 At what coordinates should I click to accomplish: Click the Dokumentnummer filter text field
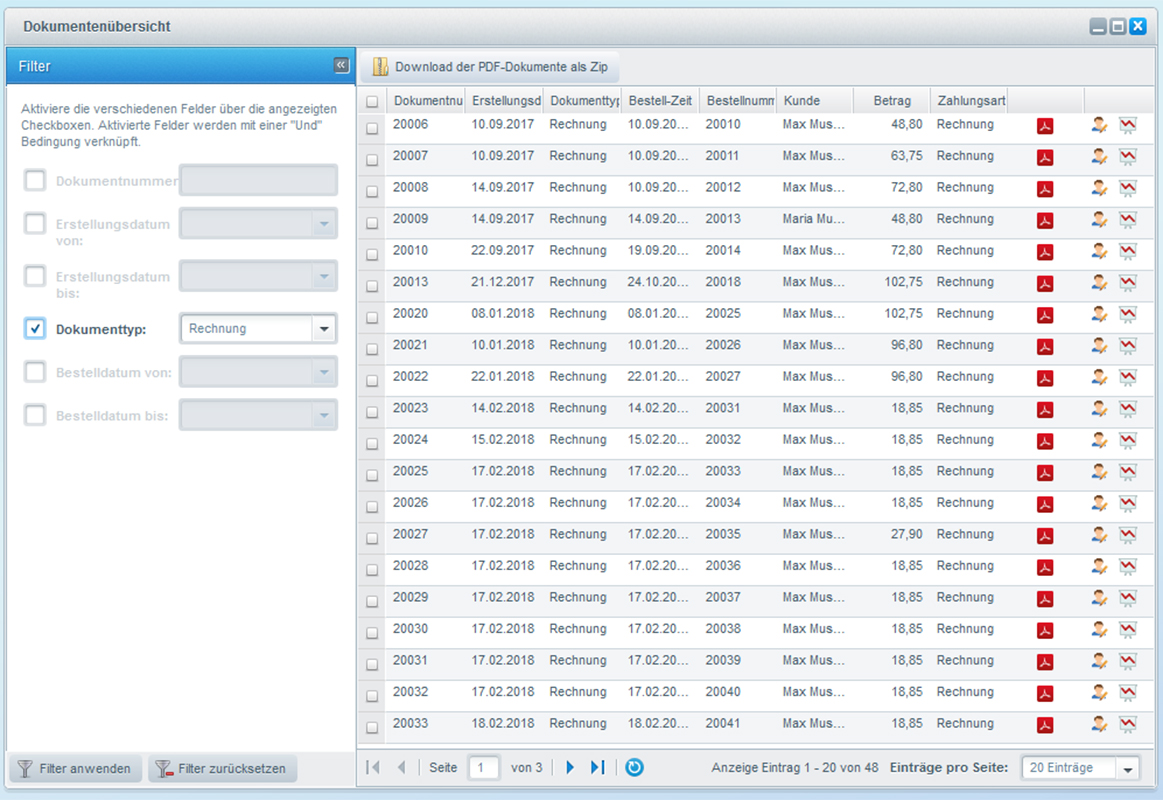pyautogui.click(x=258, y=180)
